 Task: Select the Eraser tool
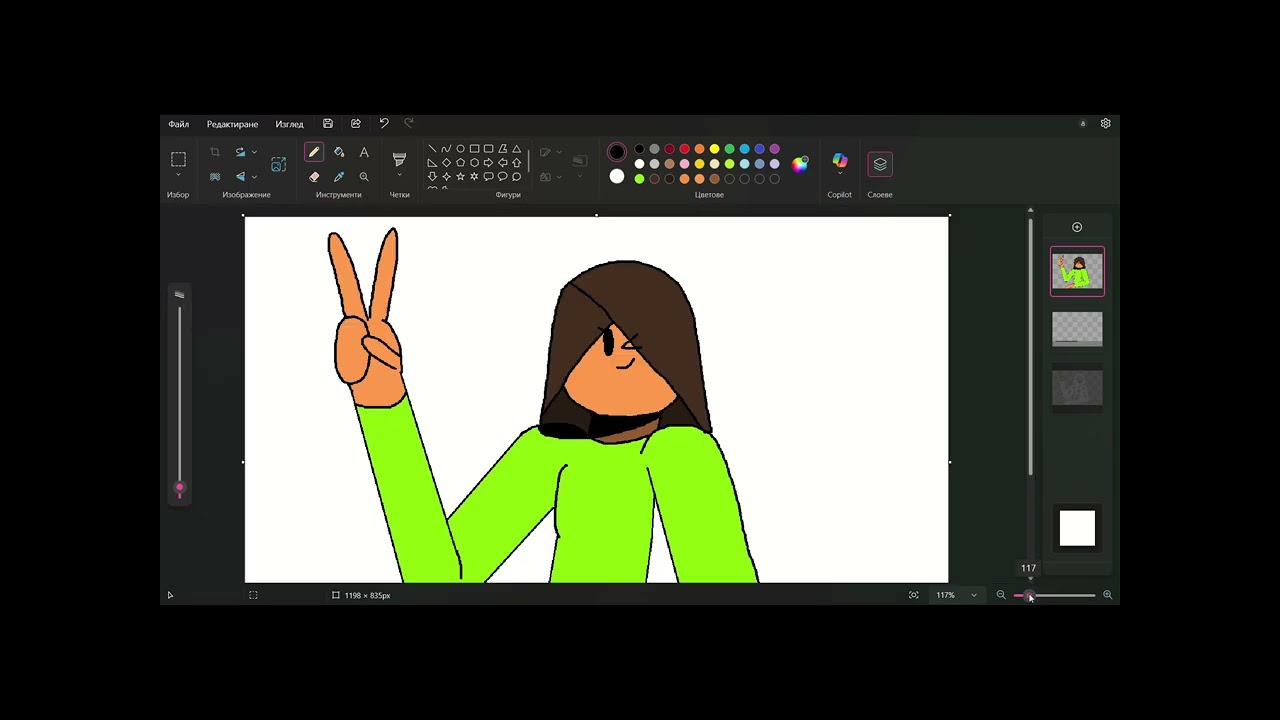click(314, 176)
